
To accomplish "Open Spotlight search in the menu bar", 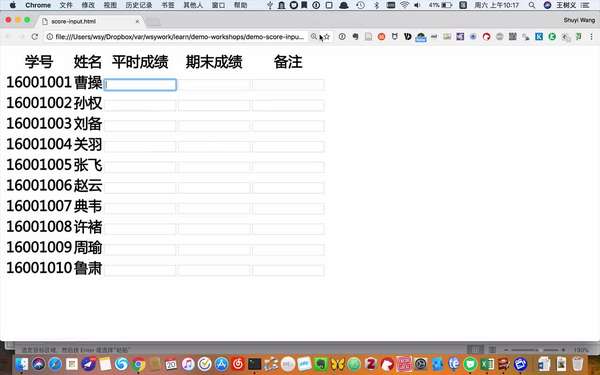I will (x=532, y=5).
